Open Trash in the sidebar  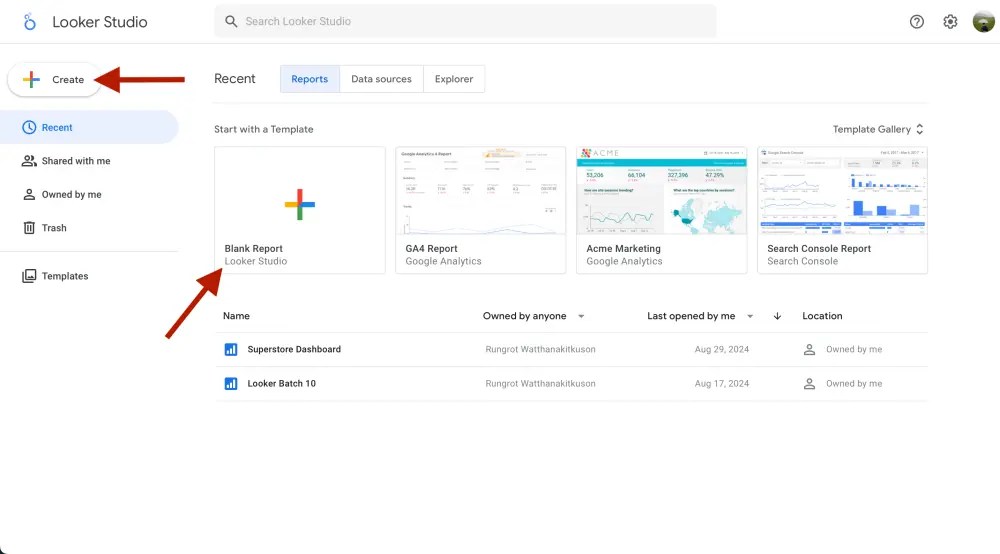pos(54,228)
